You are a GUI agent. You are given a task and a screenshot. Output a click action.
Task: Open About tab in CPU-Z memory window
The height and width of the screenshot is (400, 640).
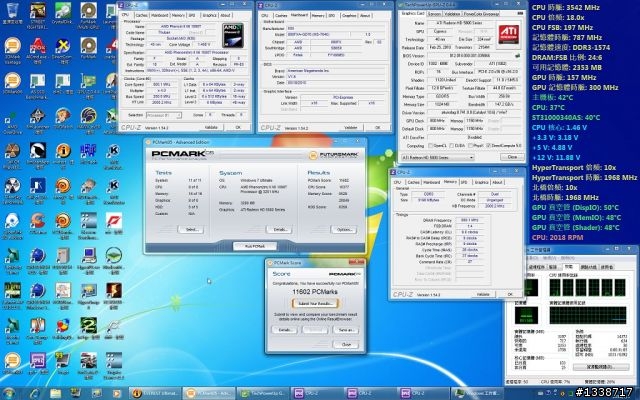pos(497,182)
